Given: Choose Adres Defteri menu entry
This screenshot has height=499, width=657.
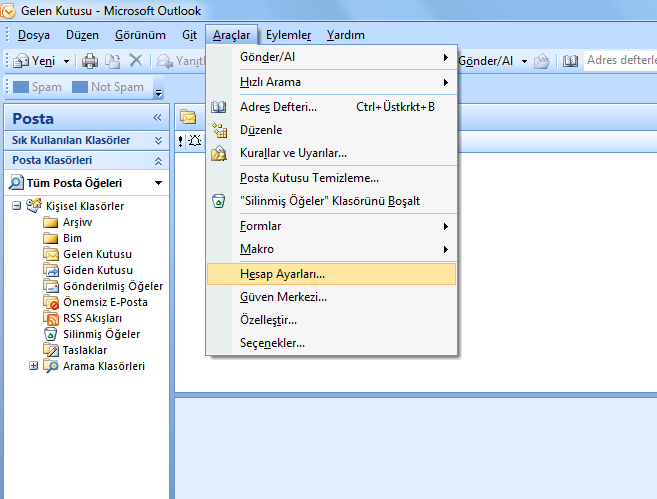Looking at the screenshot, I should (331, 107).
